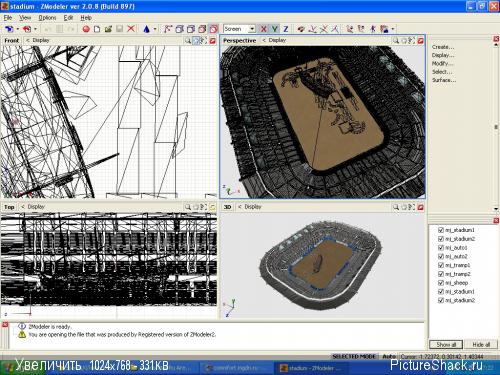Click the Auto indicator in status bar
This screenshot has width=500, height=375.
[x=389, y=356]
